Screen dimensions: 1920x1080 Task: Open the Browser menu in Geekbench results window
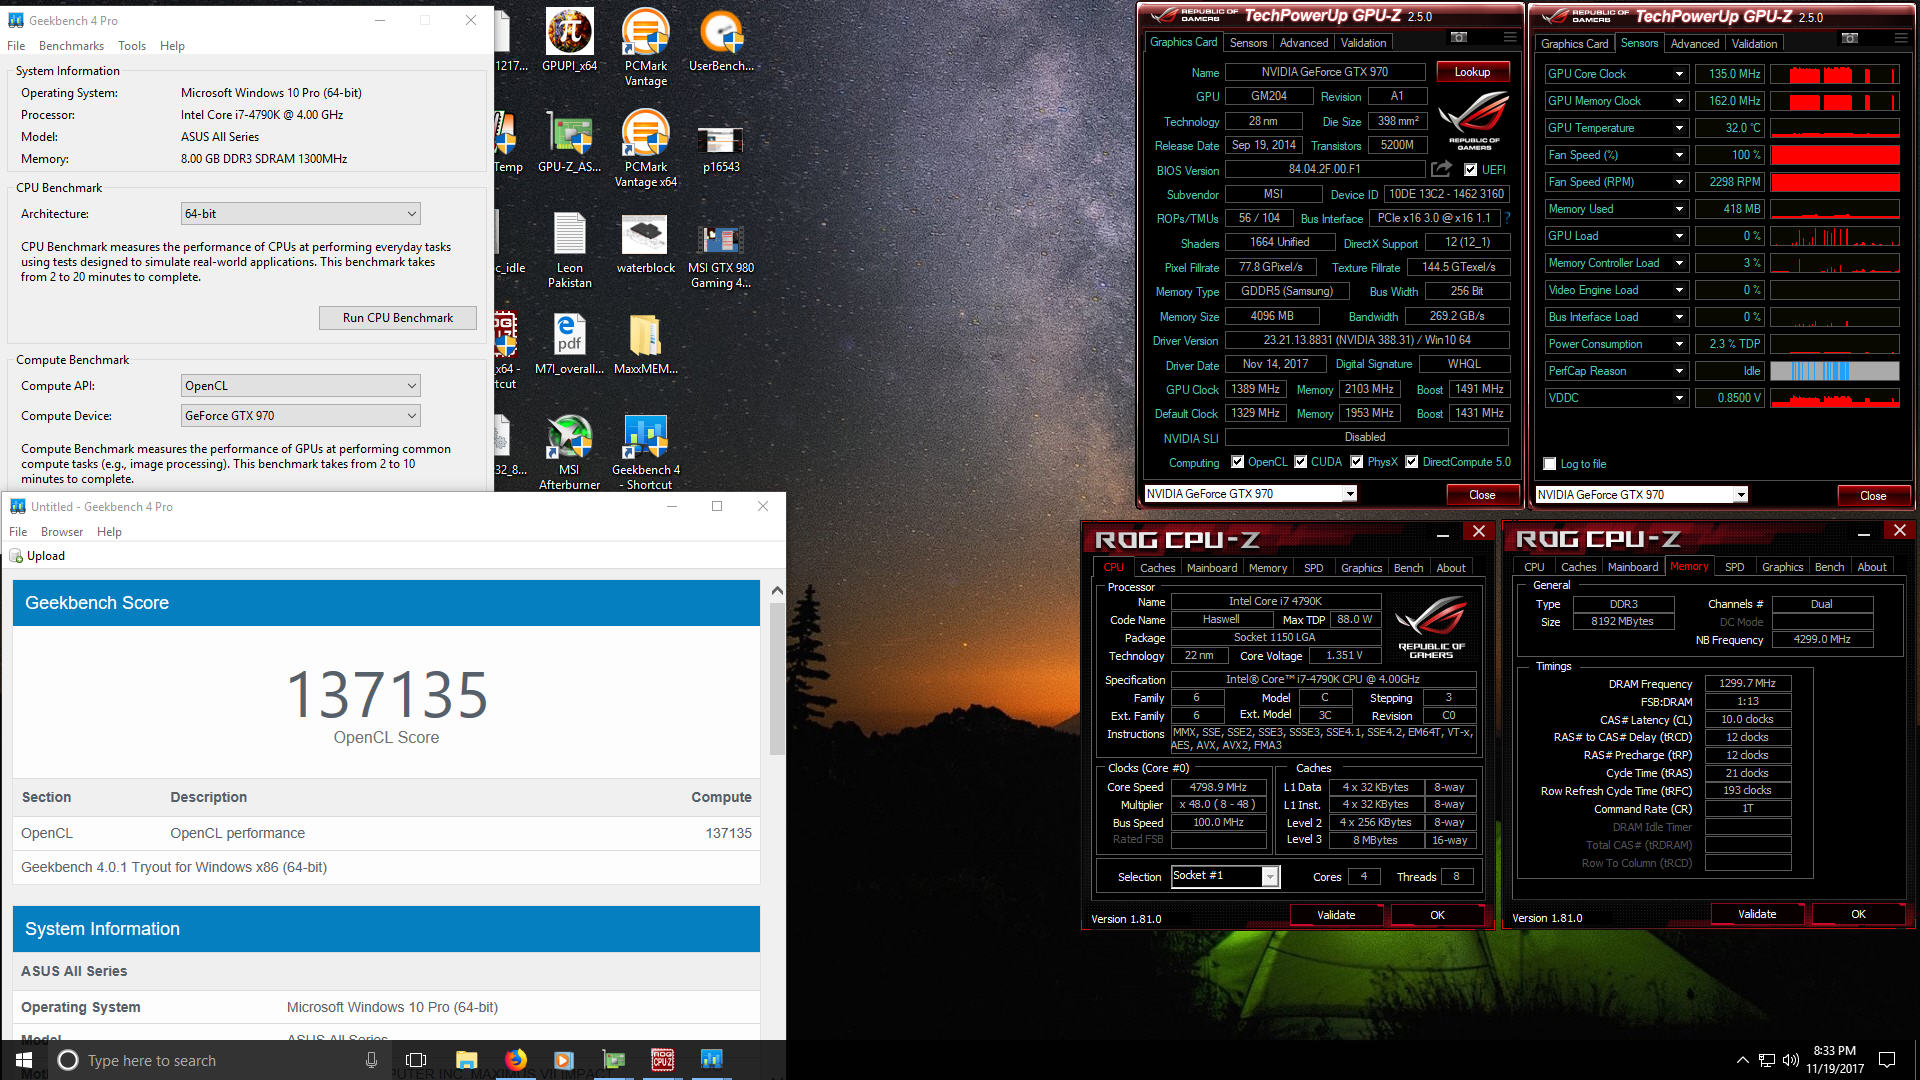[x=62, y=532]
